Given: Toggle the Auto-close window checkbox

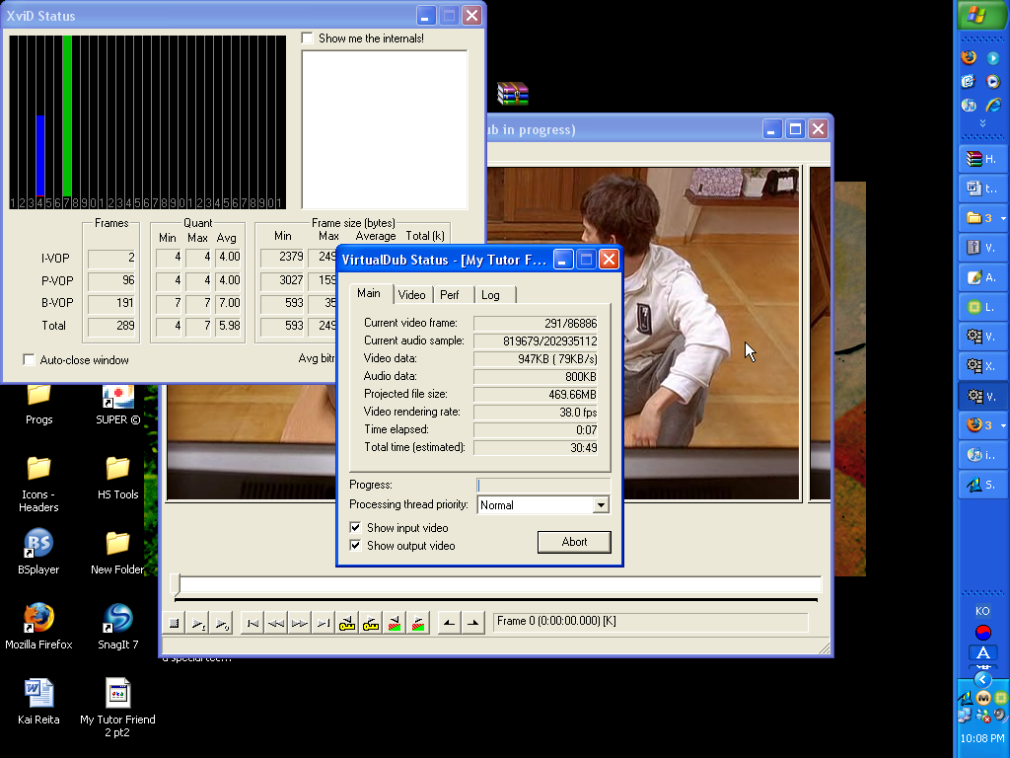Looking at the screenshot, I should point(29,360).
